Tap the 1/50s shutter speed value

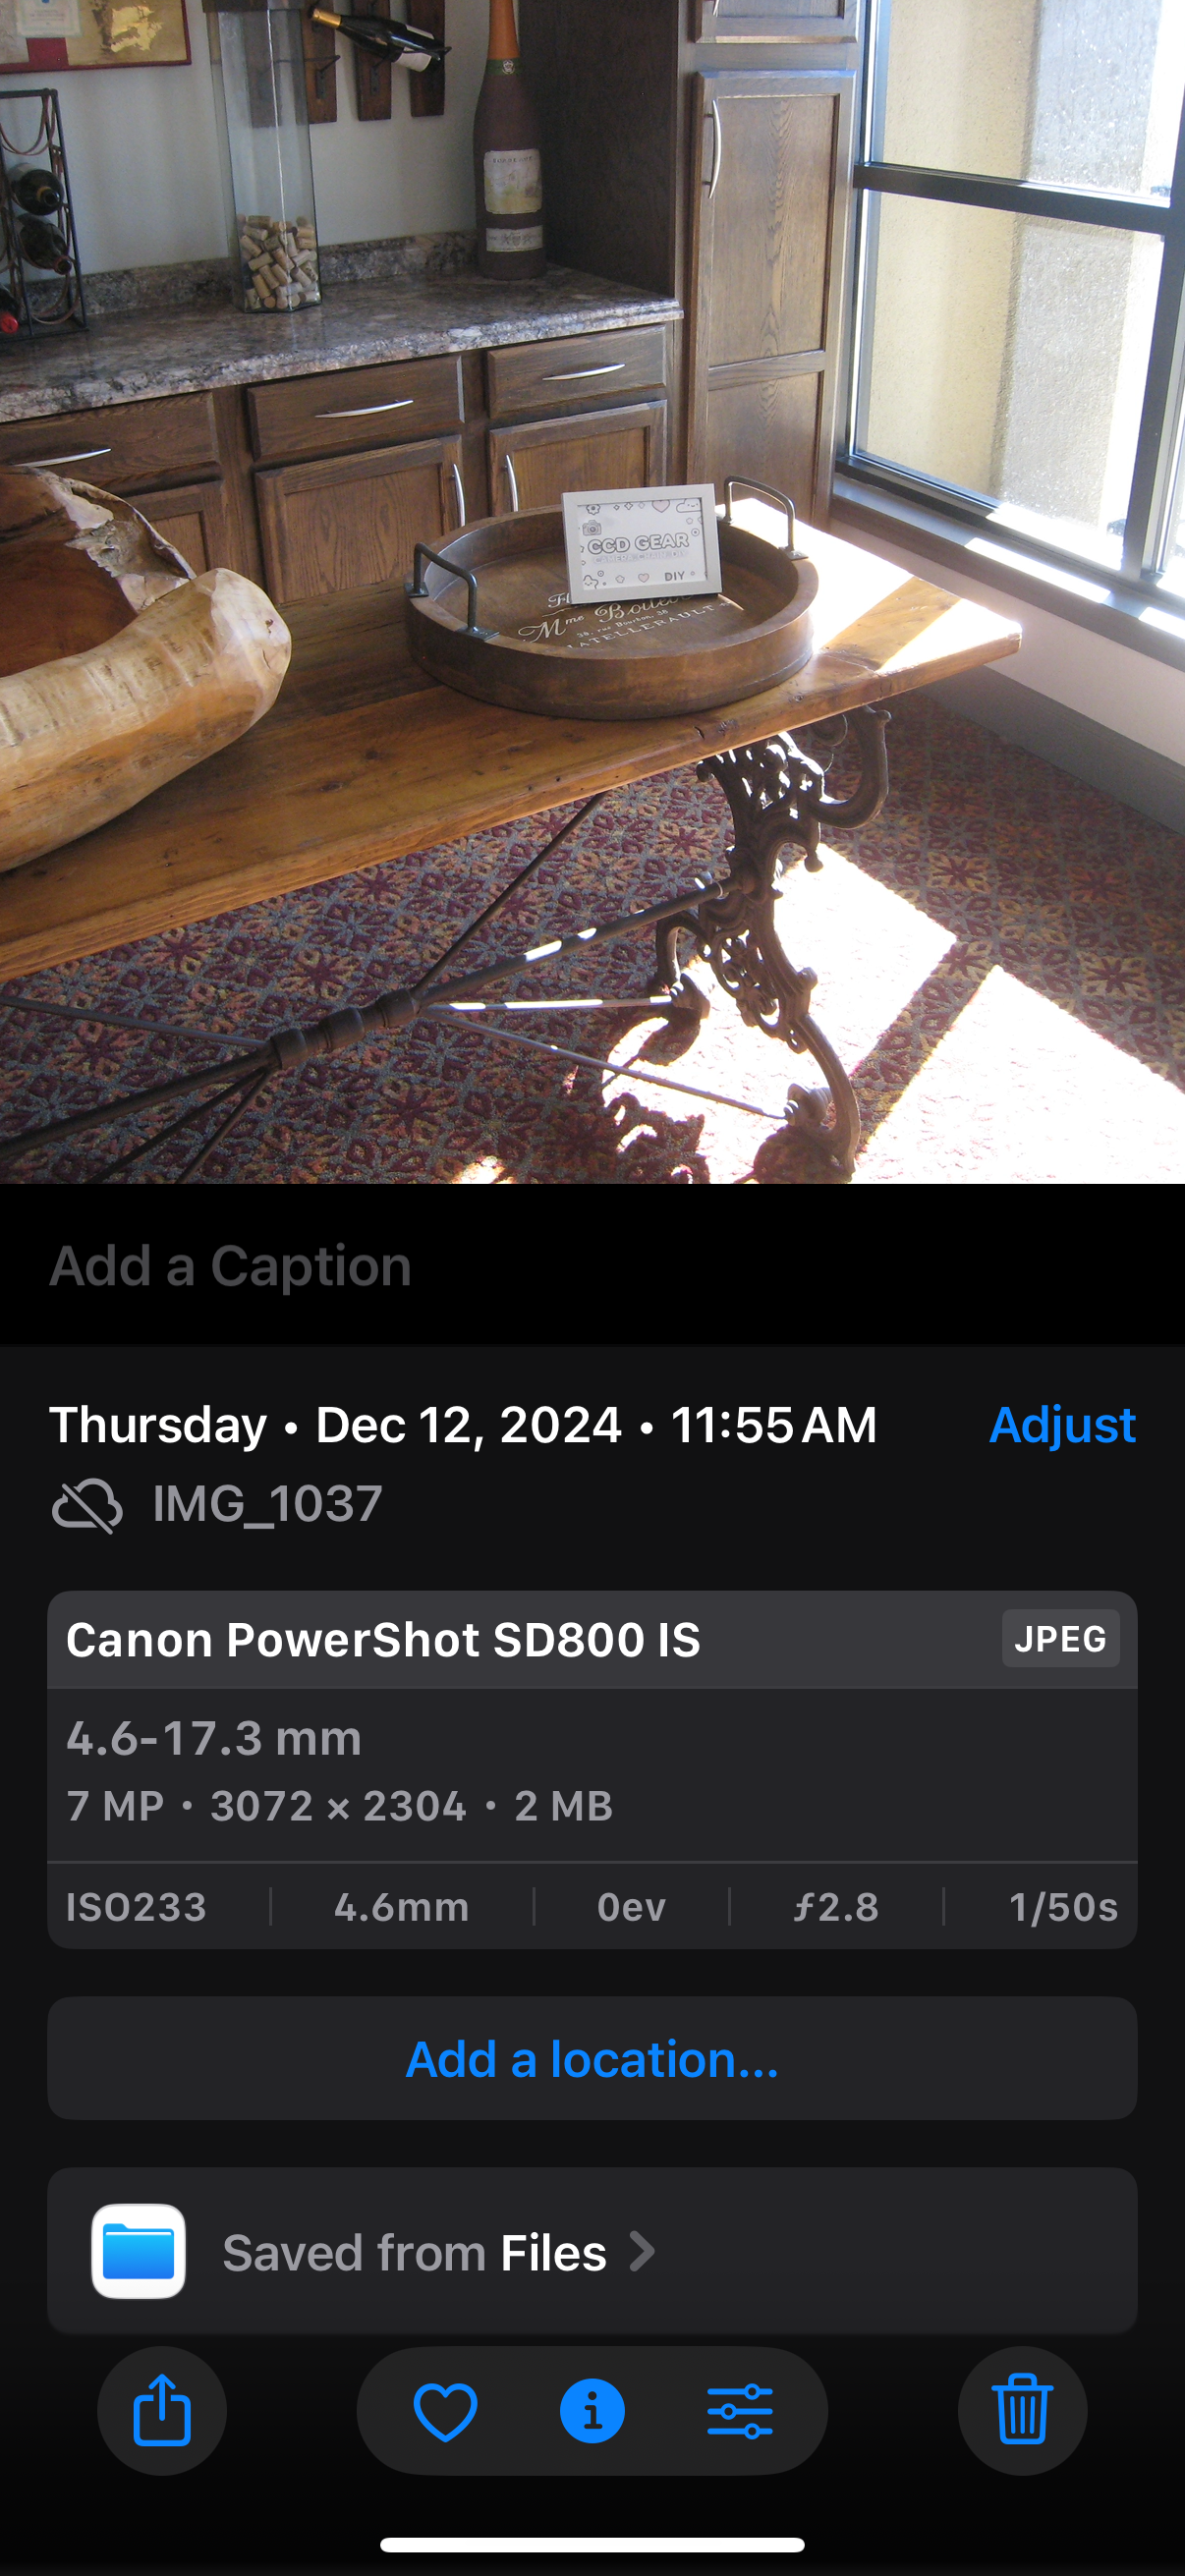click(x=1062, y=1907)
